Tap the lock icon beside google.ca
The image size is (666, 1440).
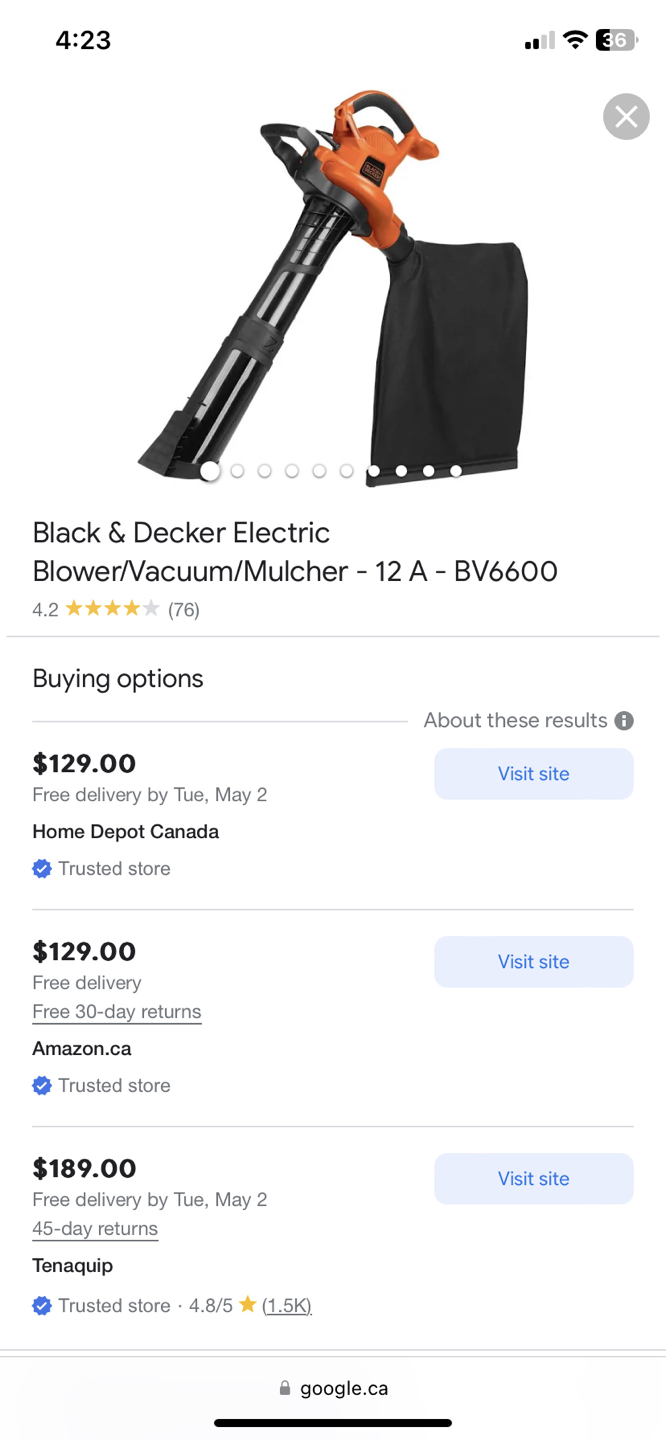tap(285, 1388)
